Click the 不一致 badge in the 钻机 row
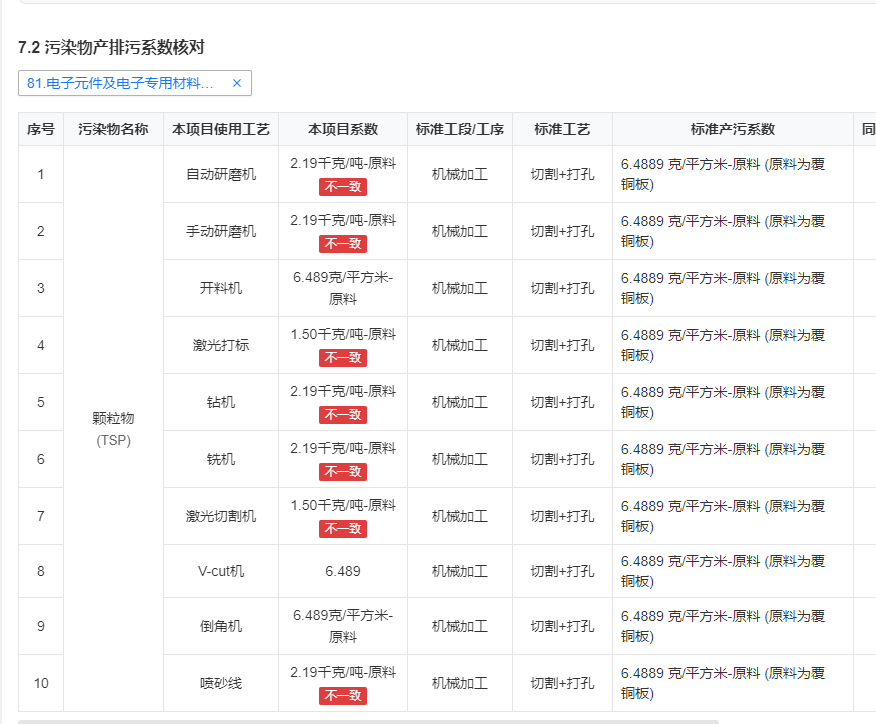876x724 pixels. tap(343, 415)
